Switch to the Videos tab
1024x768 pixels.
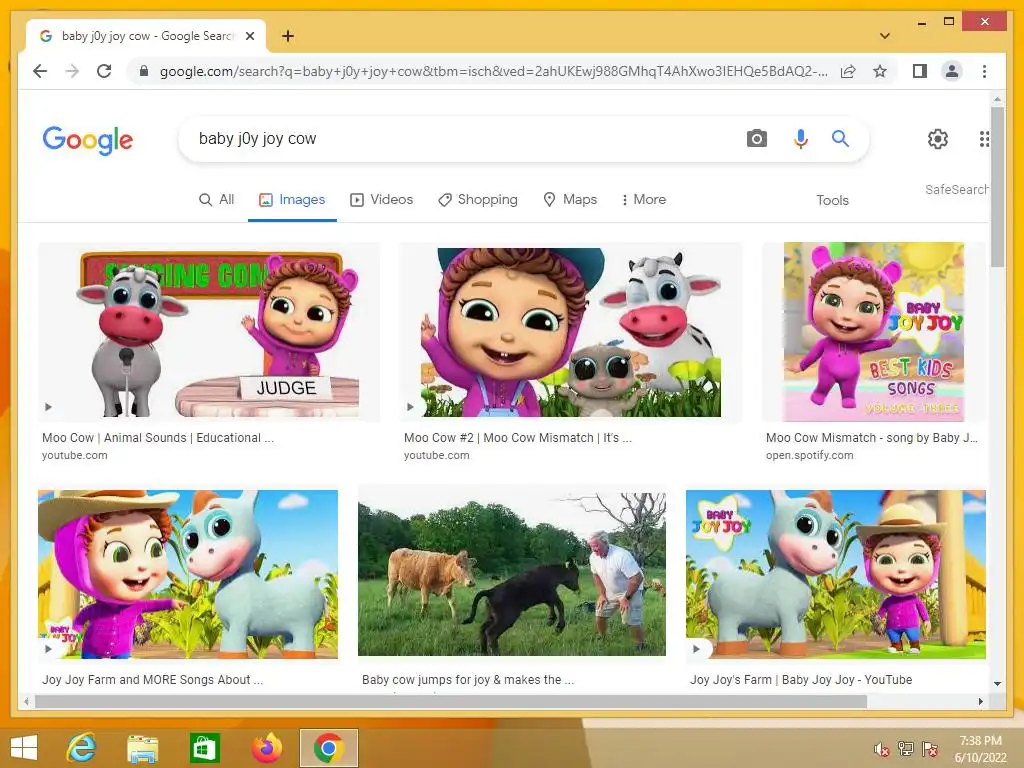click(x=382, y=199)
